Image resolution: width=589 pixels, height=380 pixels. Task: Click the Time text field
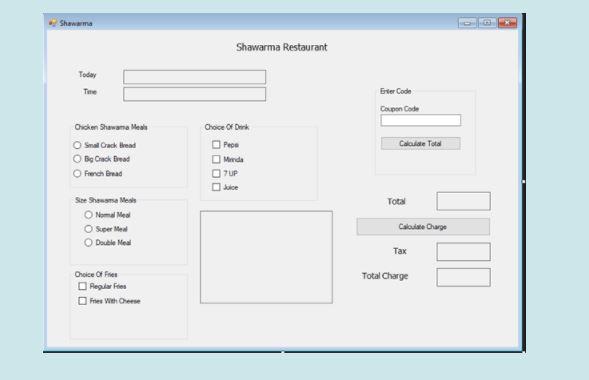195,94
